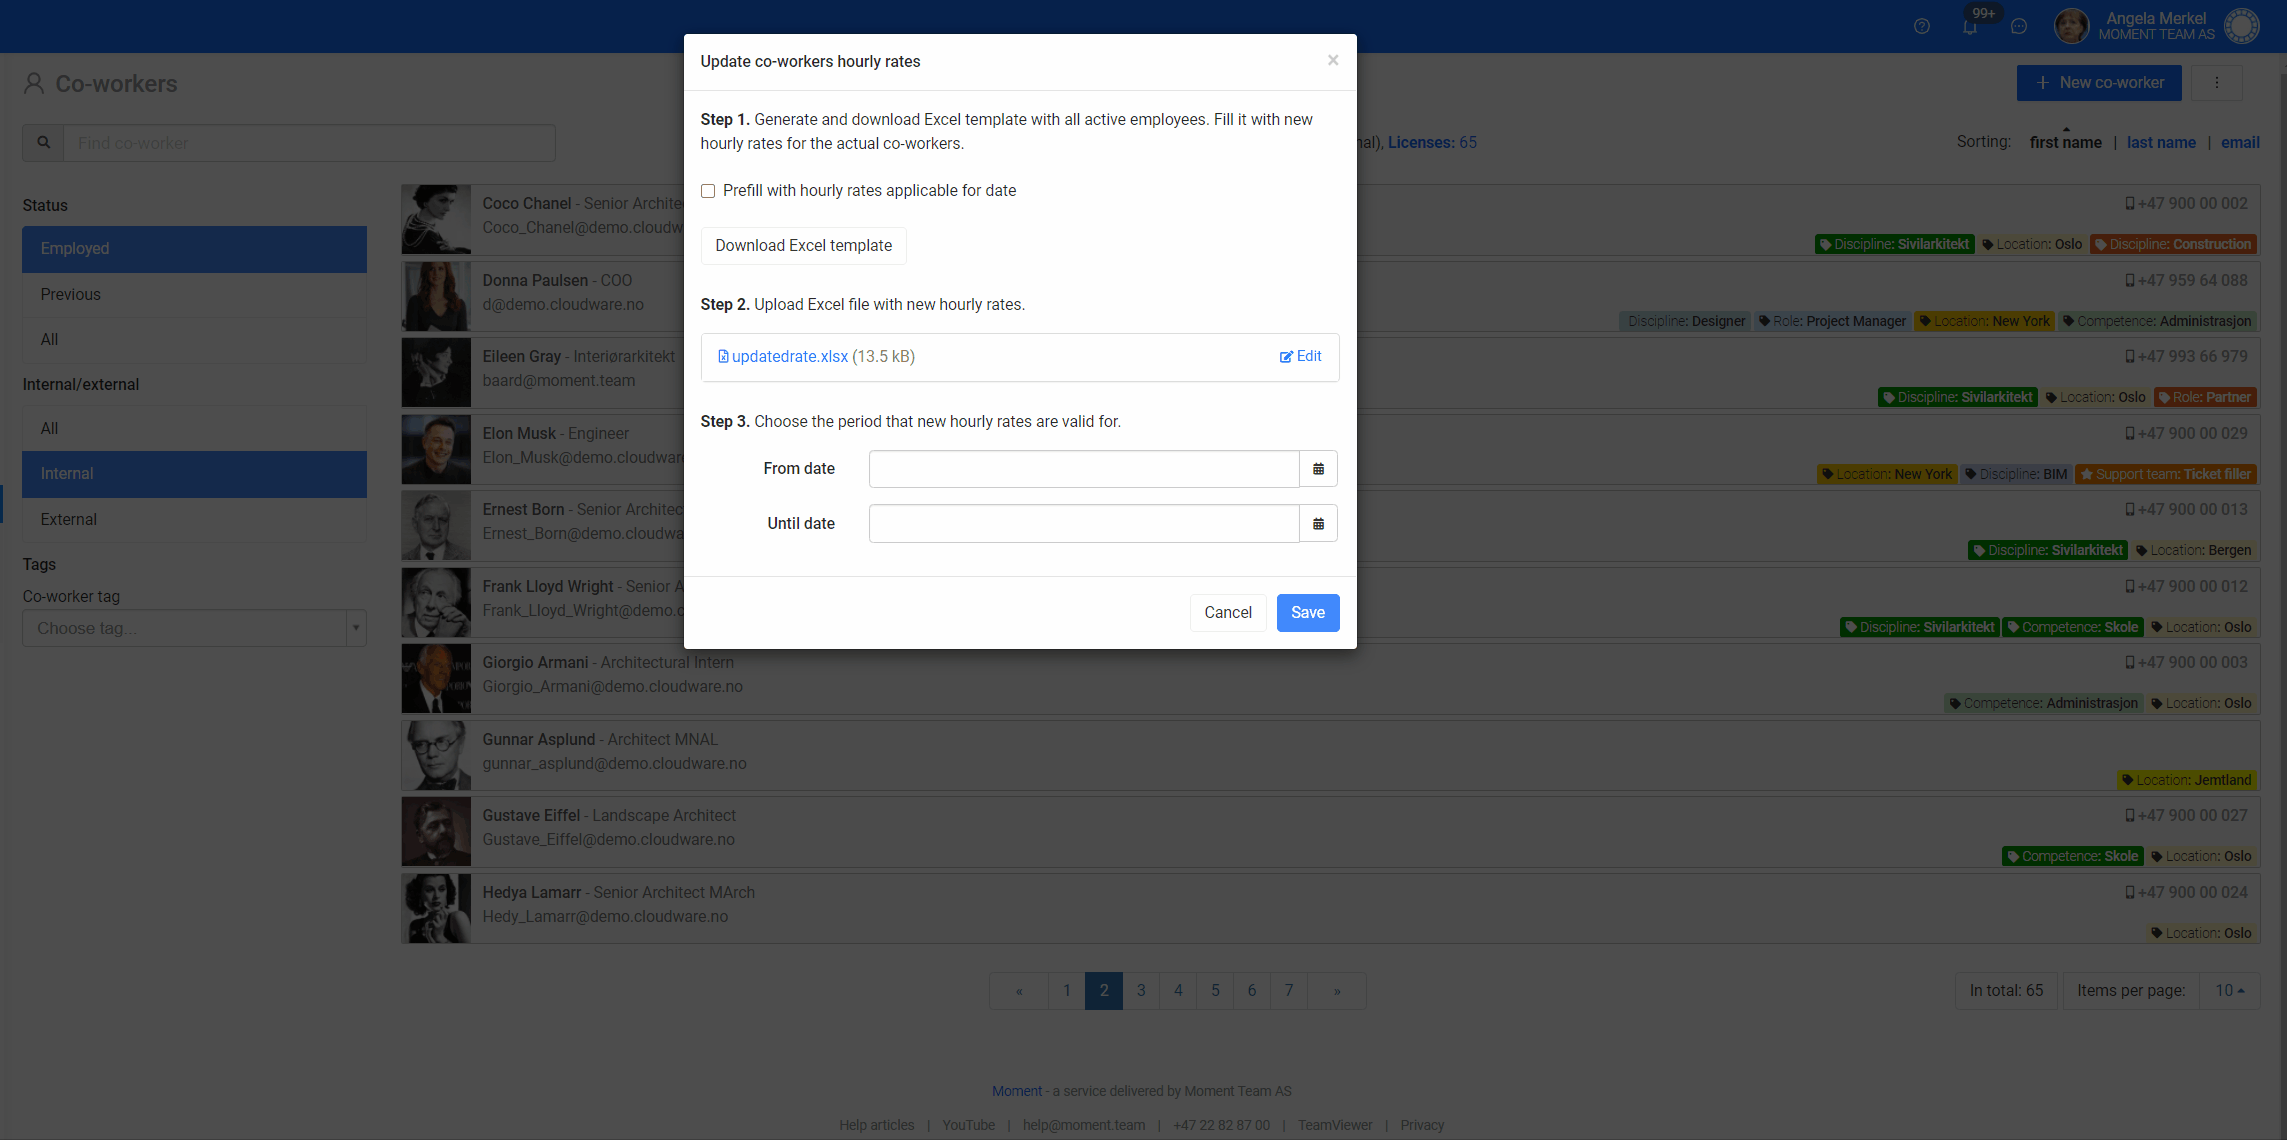Open the TeamViewer footer link
The height and width of the screenshot is (1140, 2287).
coord(1334,1126)
